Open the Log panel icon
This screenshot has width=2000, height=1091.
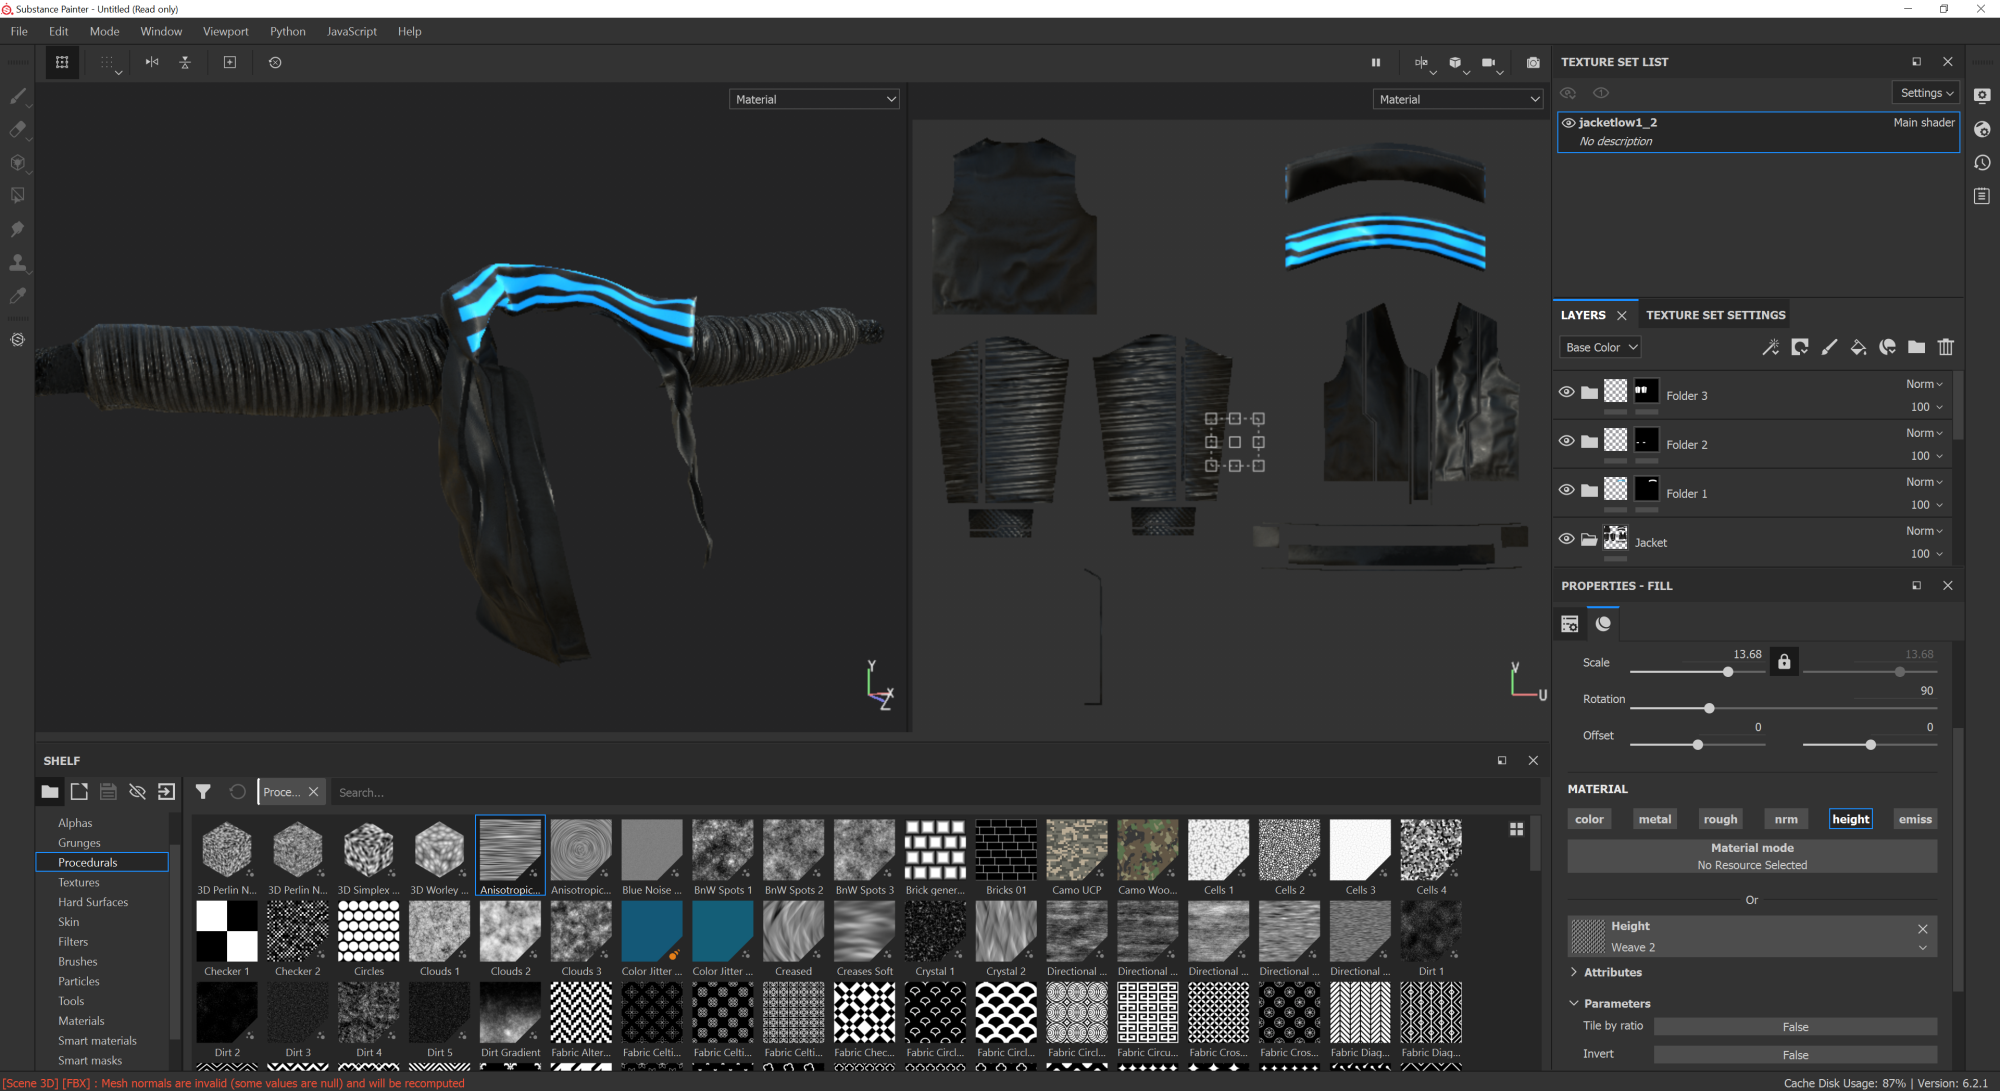click(x=1982, y=196)
